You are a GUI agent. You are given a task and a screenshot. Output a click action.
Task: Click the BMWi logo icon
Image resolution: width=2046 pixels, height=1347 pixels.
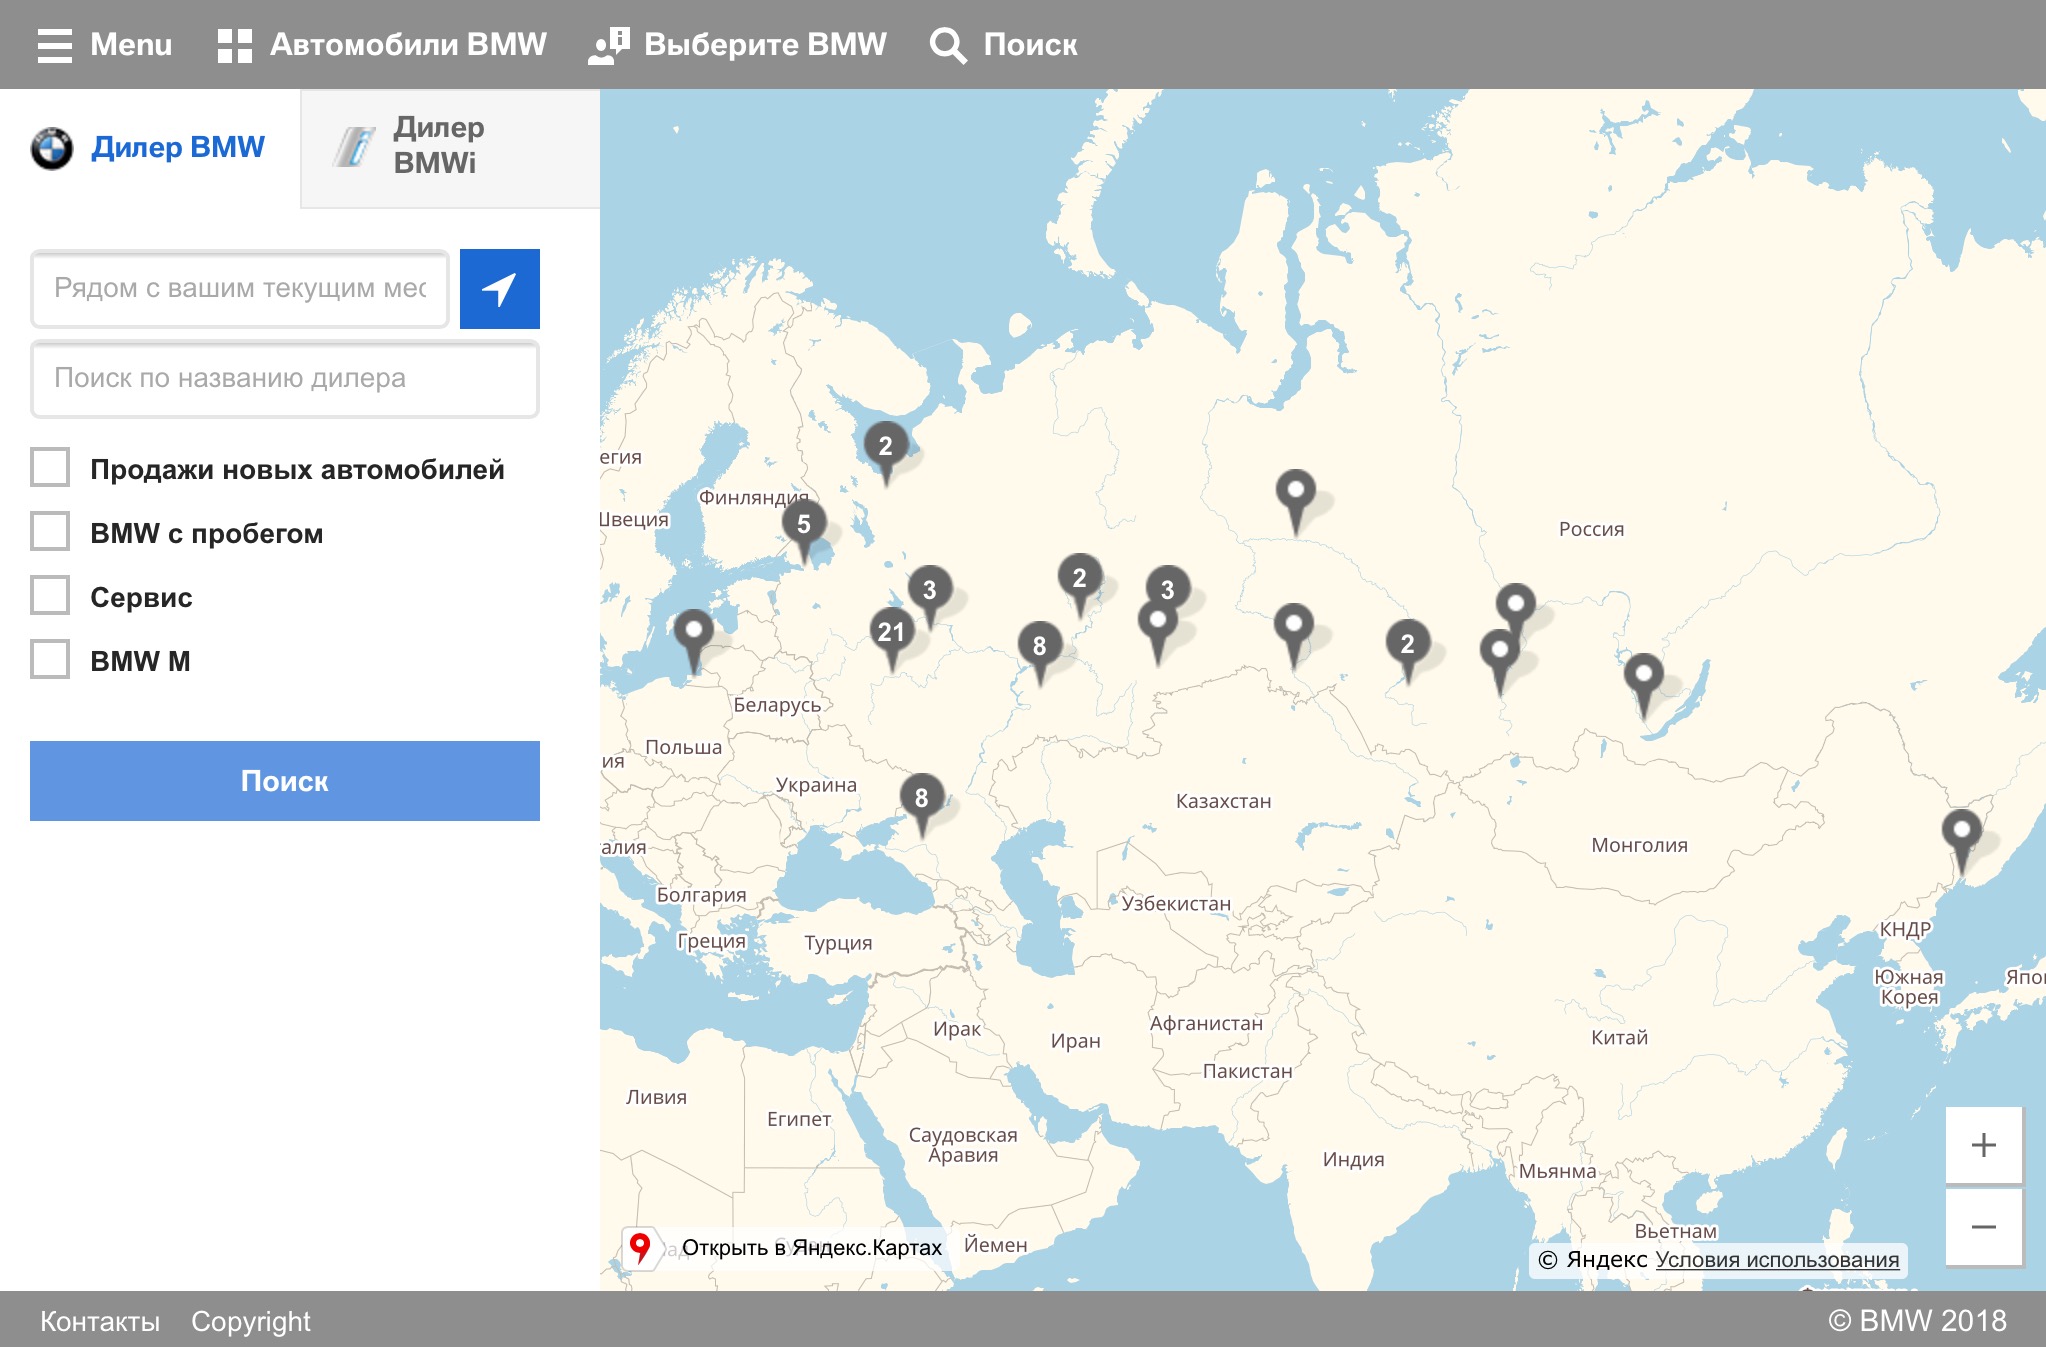pyautogui.click(x=354, y=147)
